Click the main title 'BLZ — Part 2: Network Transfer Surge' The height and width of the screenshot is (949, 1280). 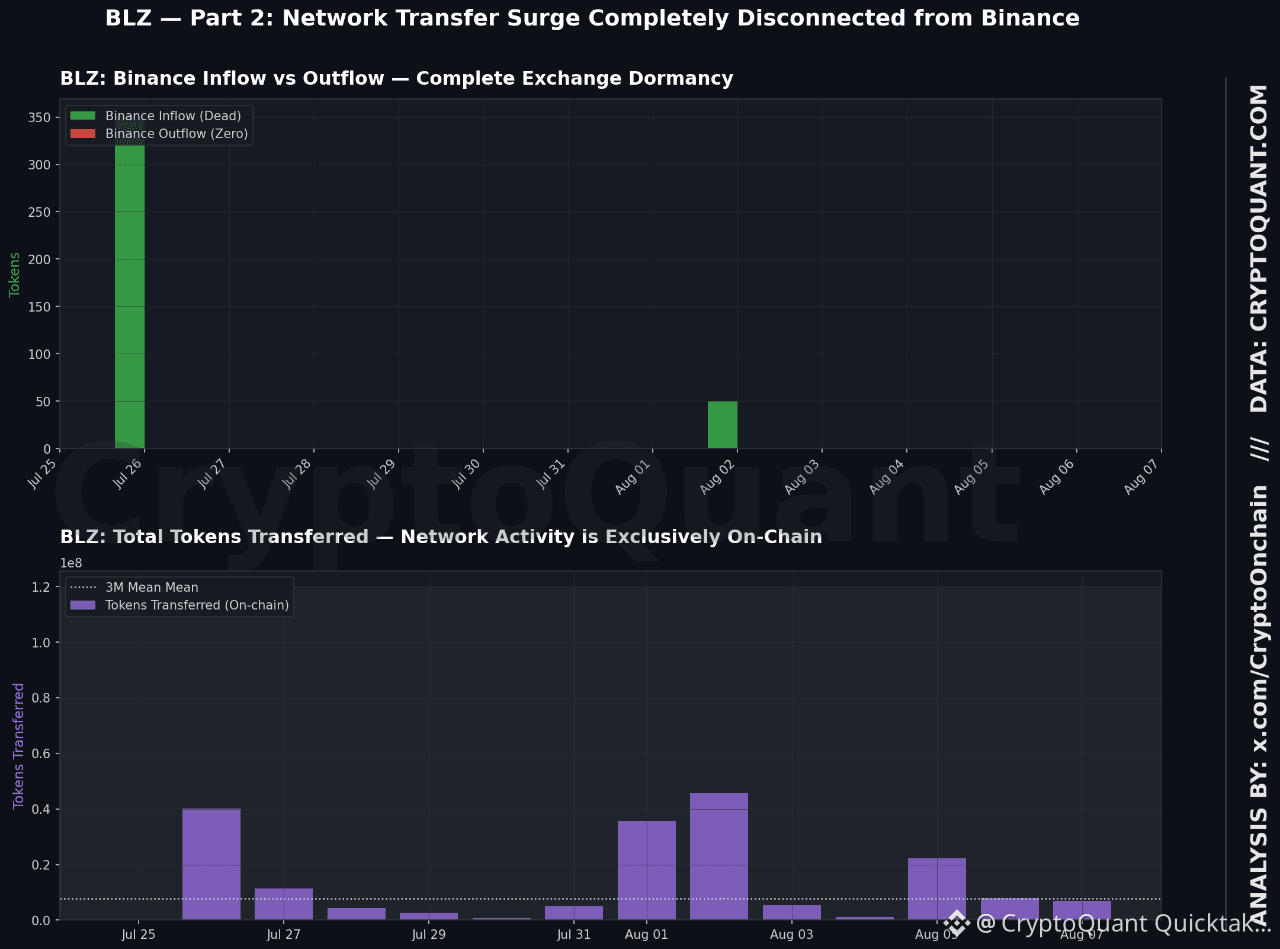(592, 18)
